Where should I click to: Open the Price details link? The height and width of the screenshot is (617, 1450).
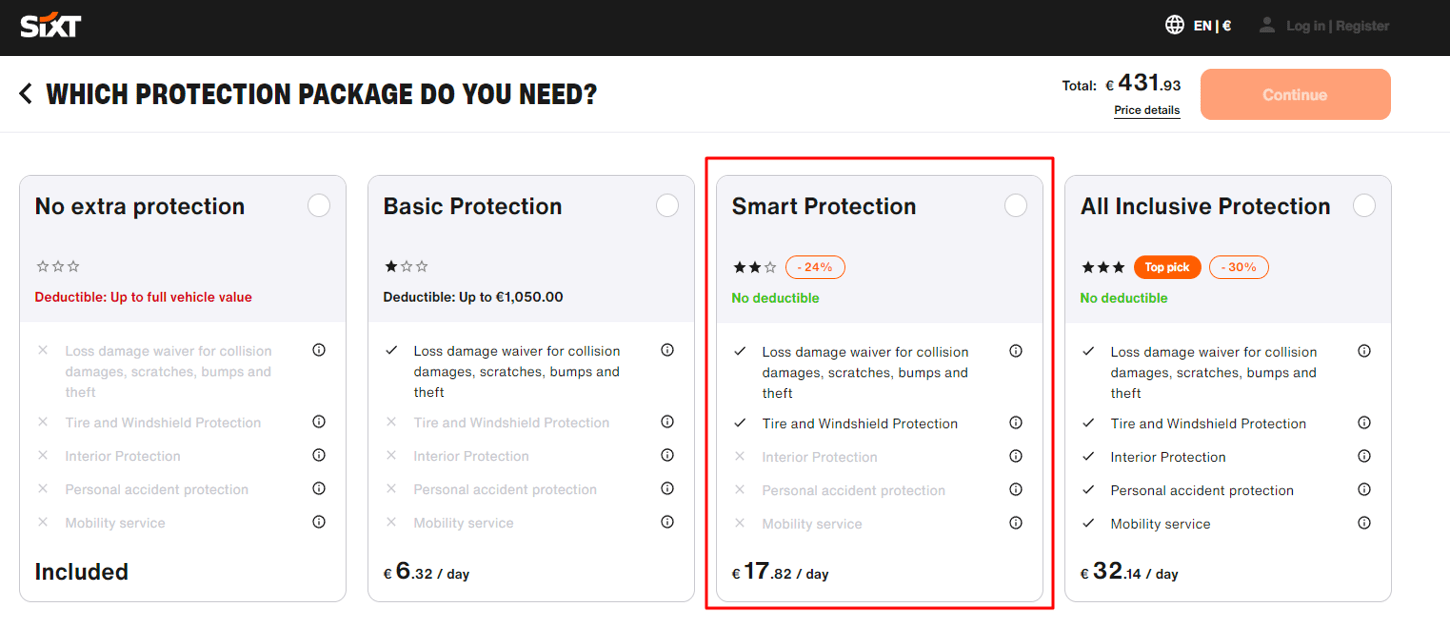(1147, 110)
